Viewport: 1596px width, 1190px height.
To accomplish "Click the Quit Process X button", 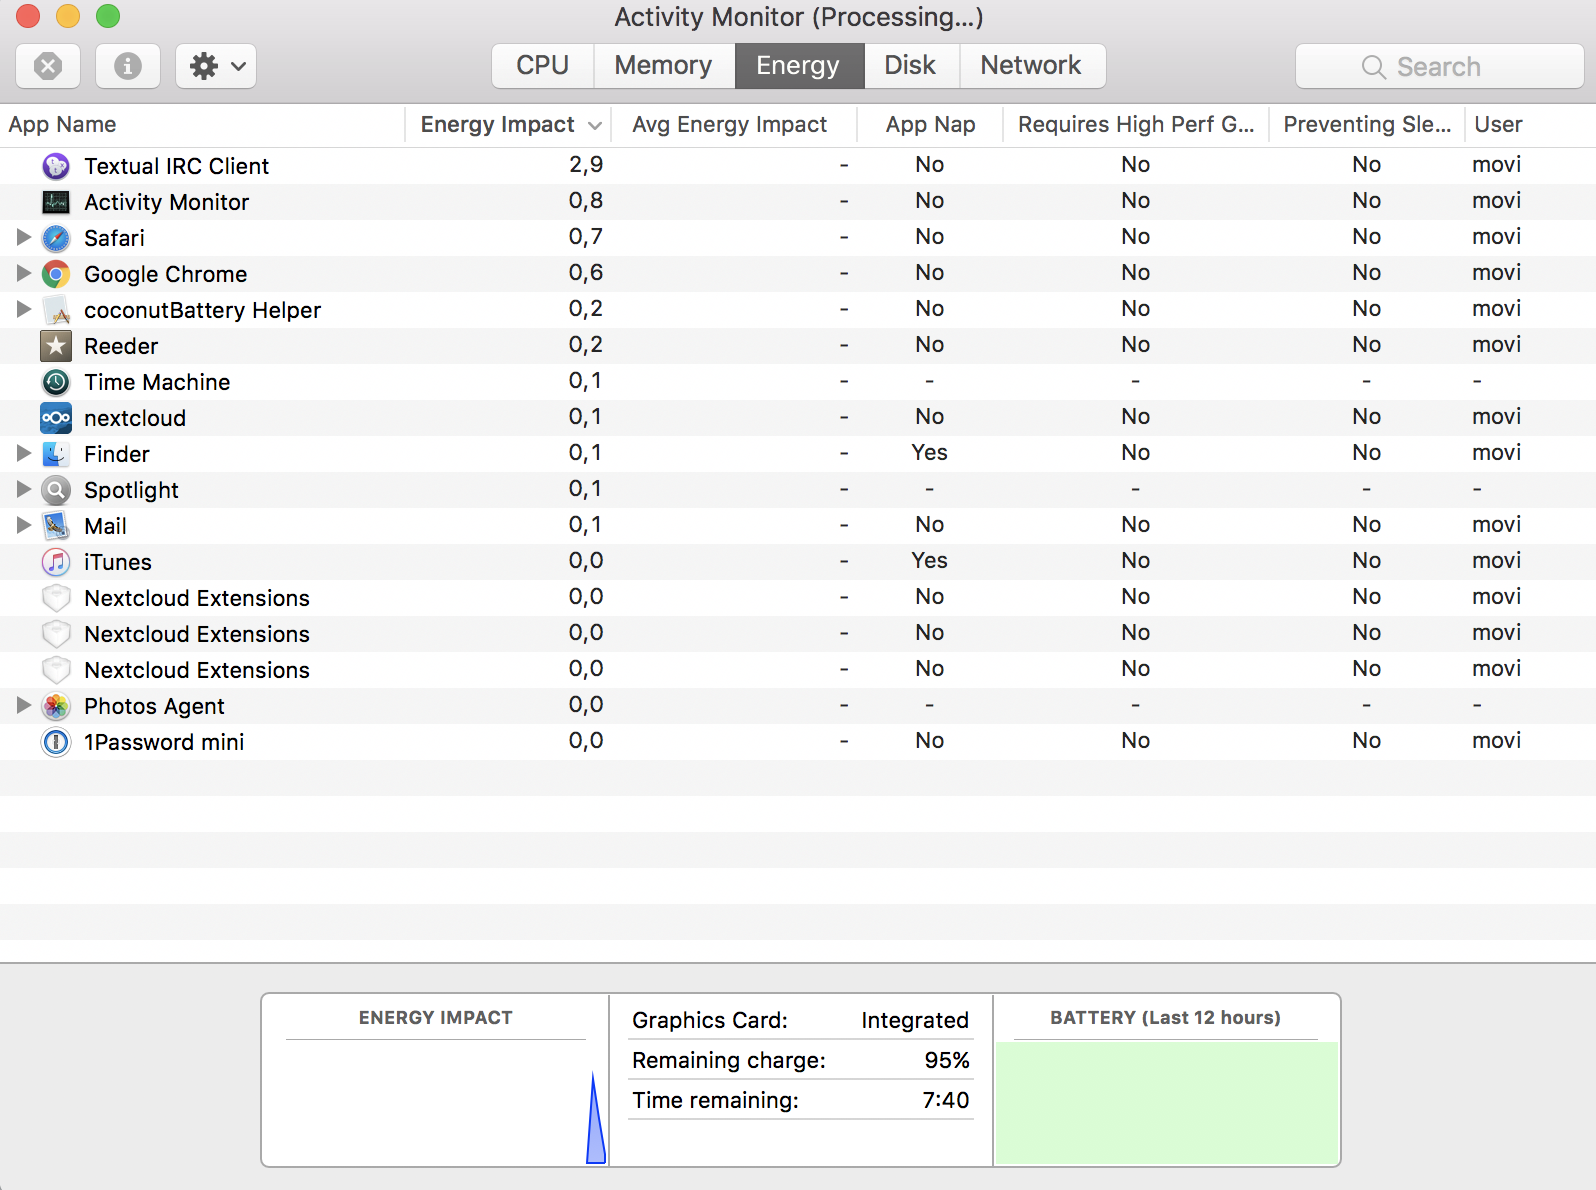I will pos(48,66).
